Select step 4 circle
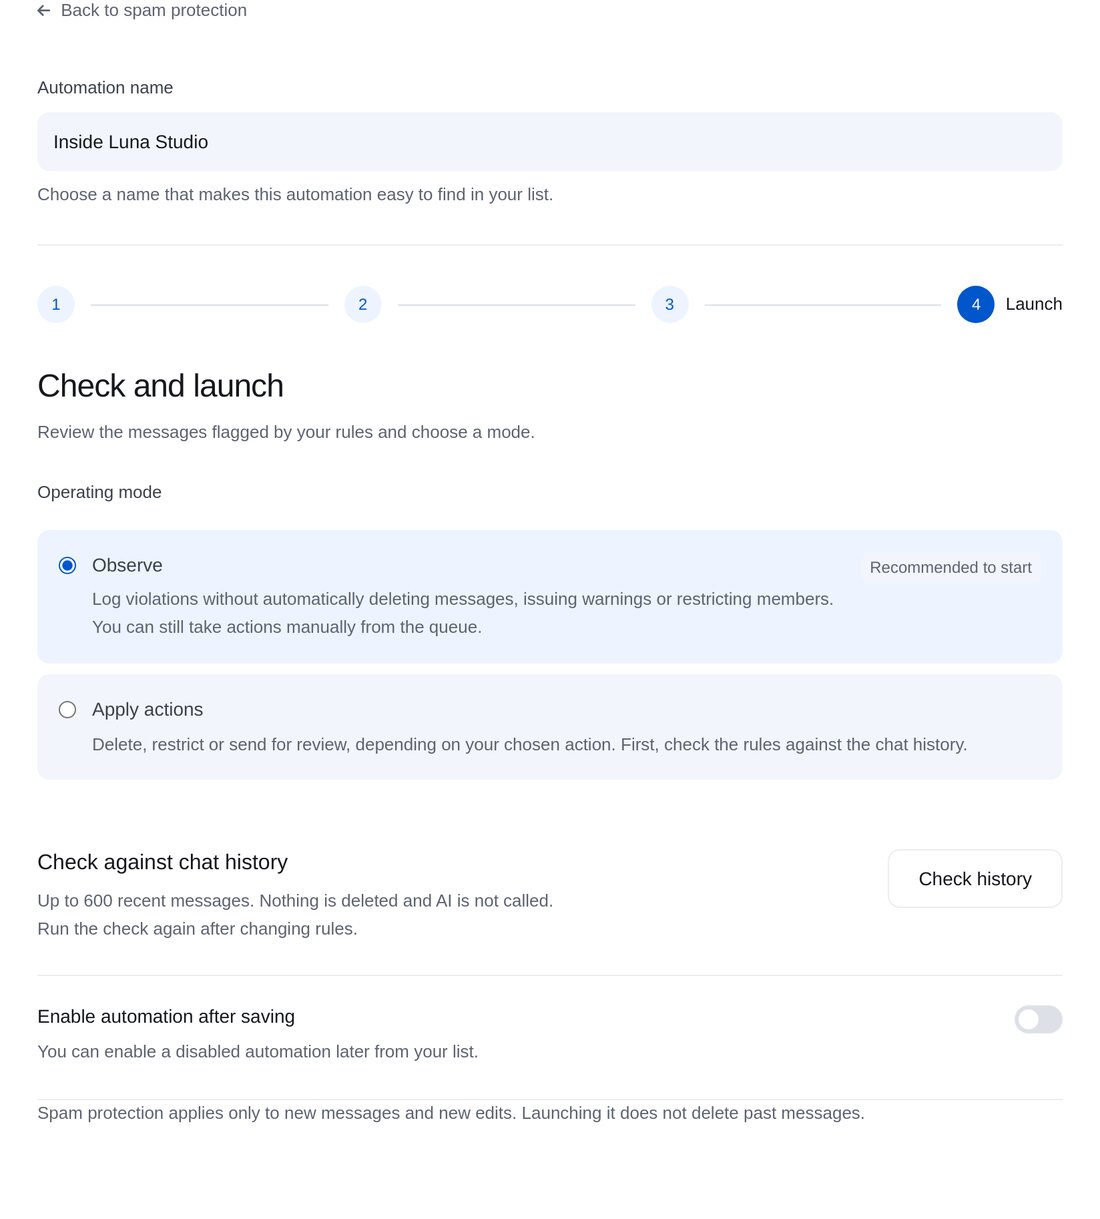 [976, 304]
